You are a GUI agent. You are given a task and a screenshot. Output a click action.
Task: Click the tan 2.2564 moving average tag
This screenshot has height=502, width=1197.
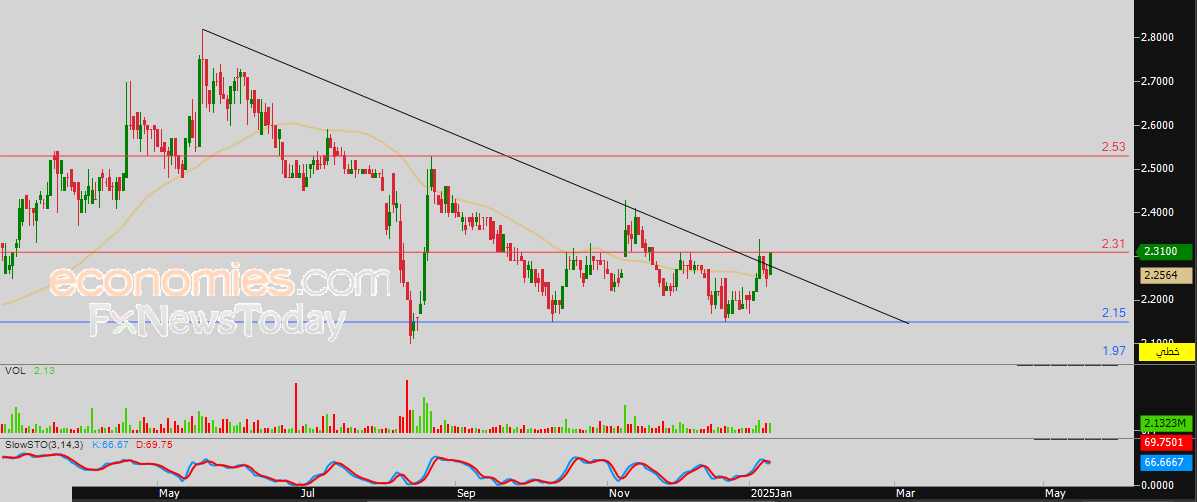(1165, 275)
